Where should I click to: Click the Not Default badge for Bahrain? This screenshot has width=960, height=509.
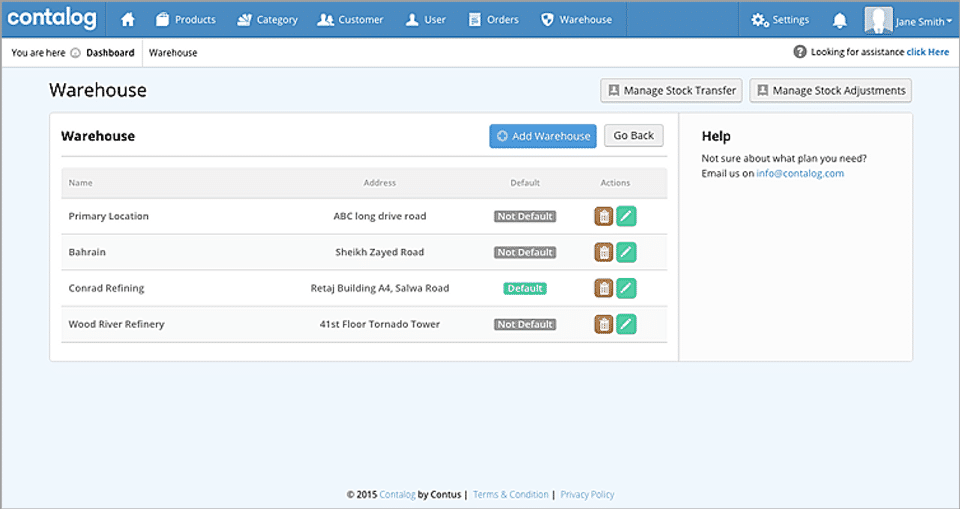525,252
